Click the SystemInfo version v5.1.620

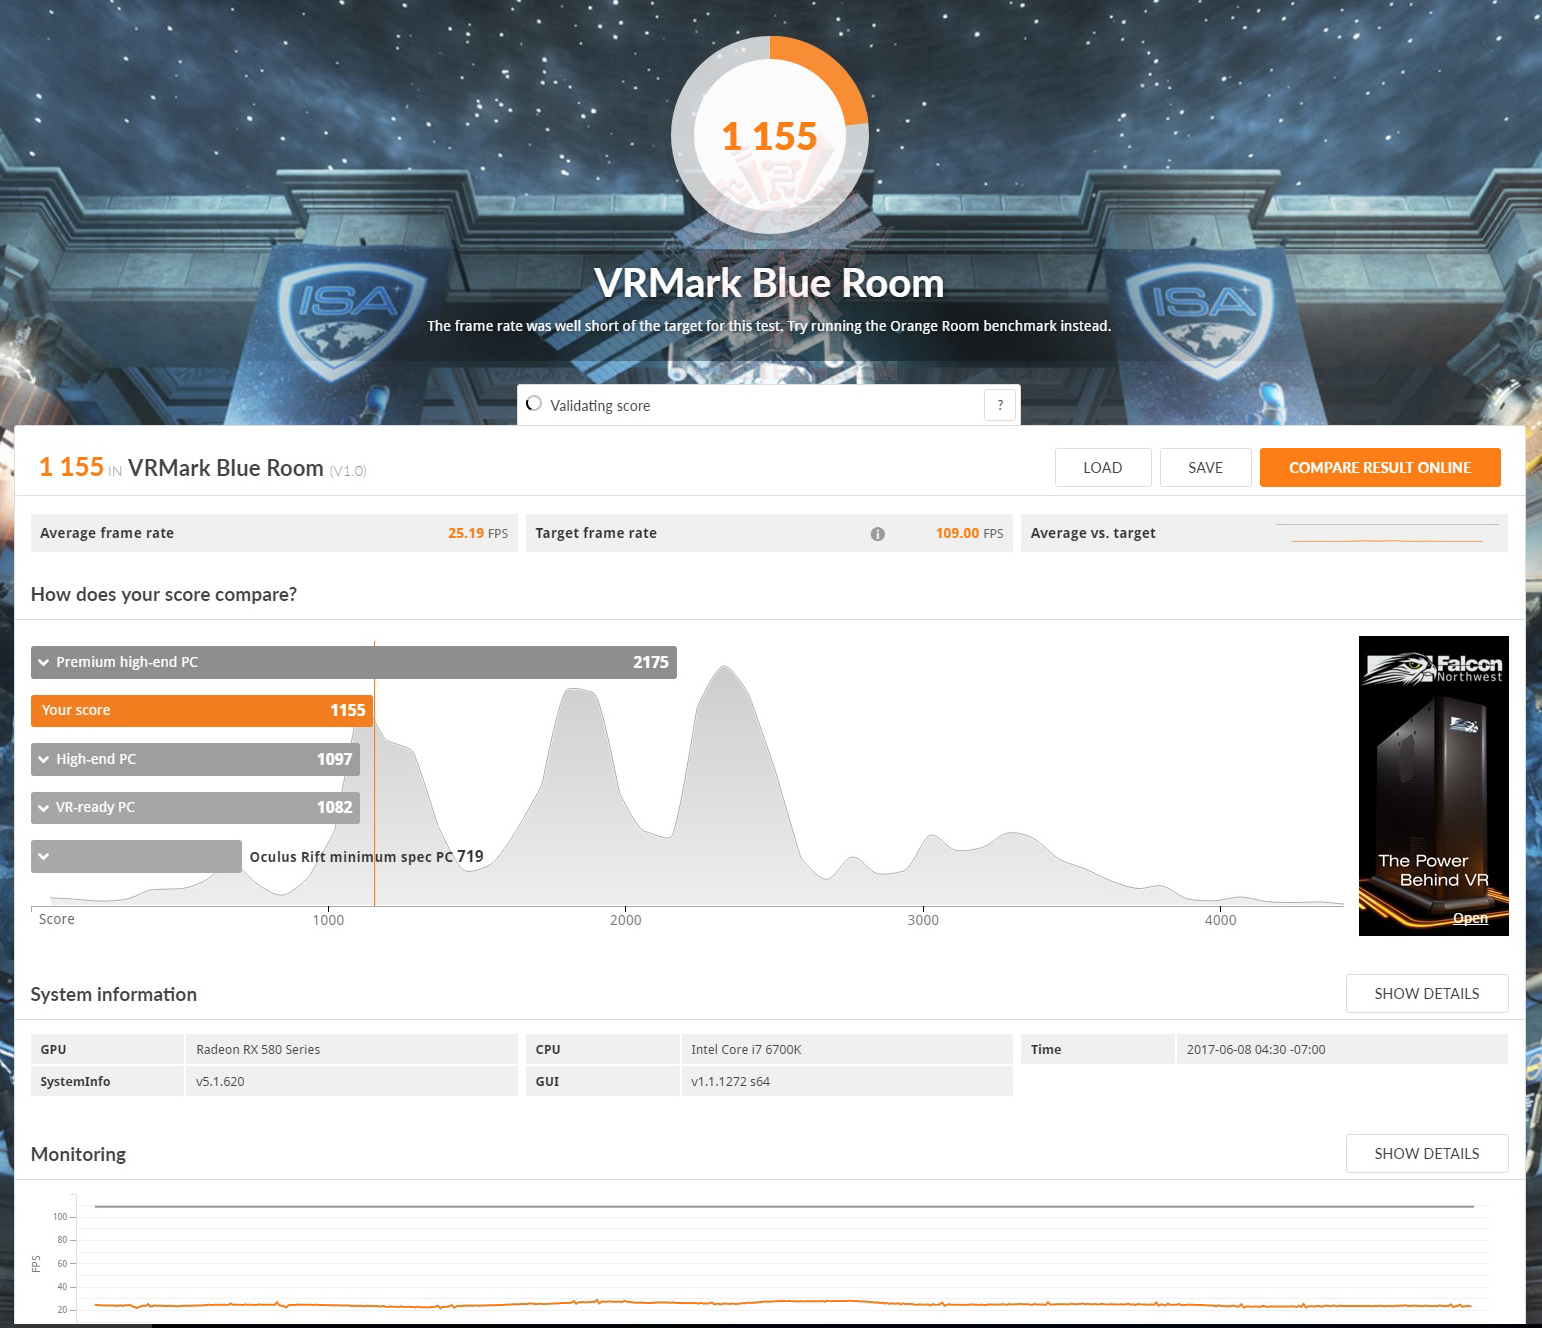pos(220,1081)
